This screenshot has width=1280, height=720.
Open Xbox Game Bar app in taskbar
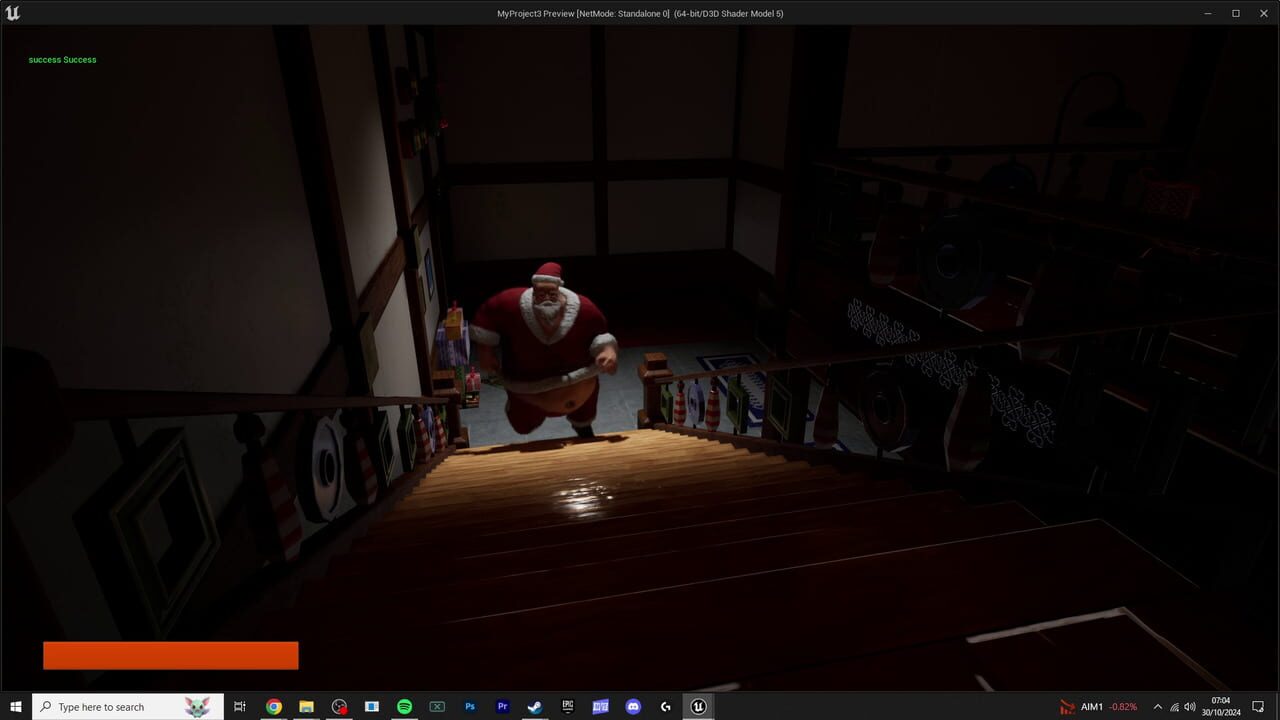[x=437, y=707]
